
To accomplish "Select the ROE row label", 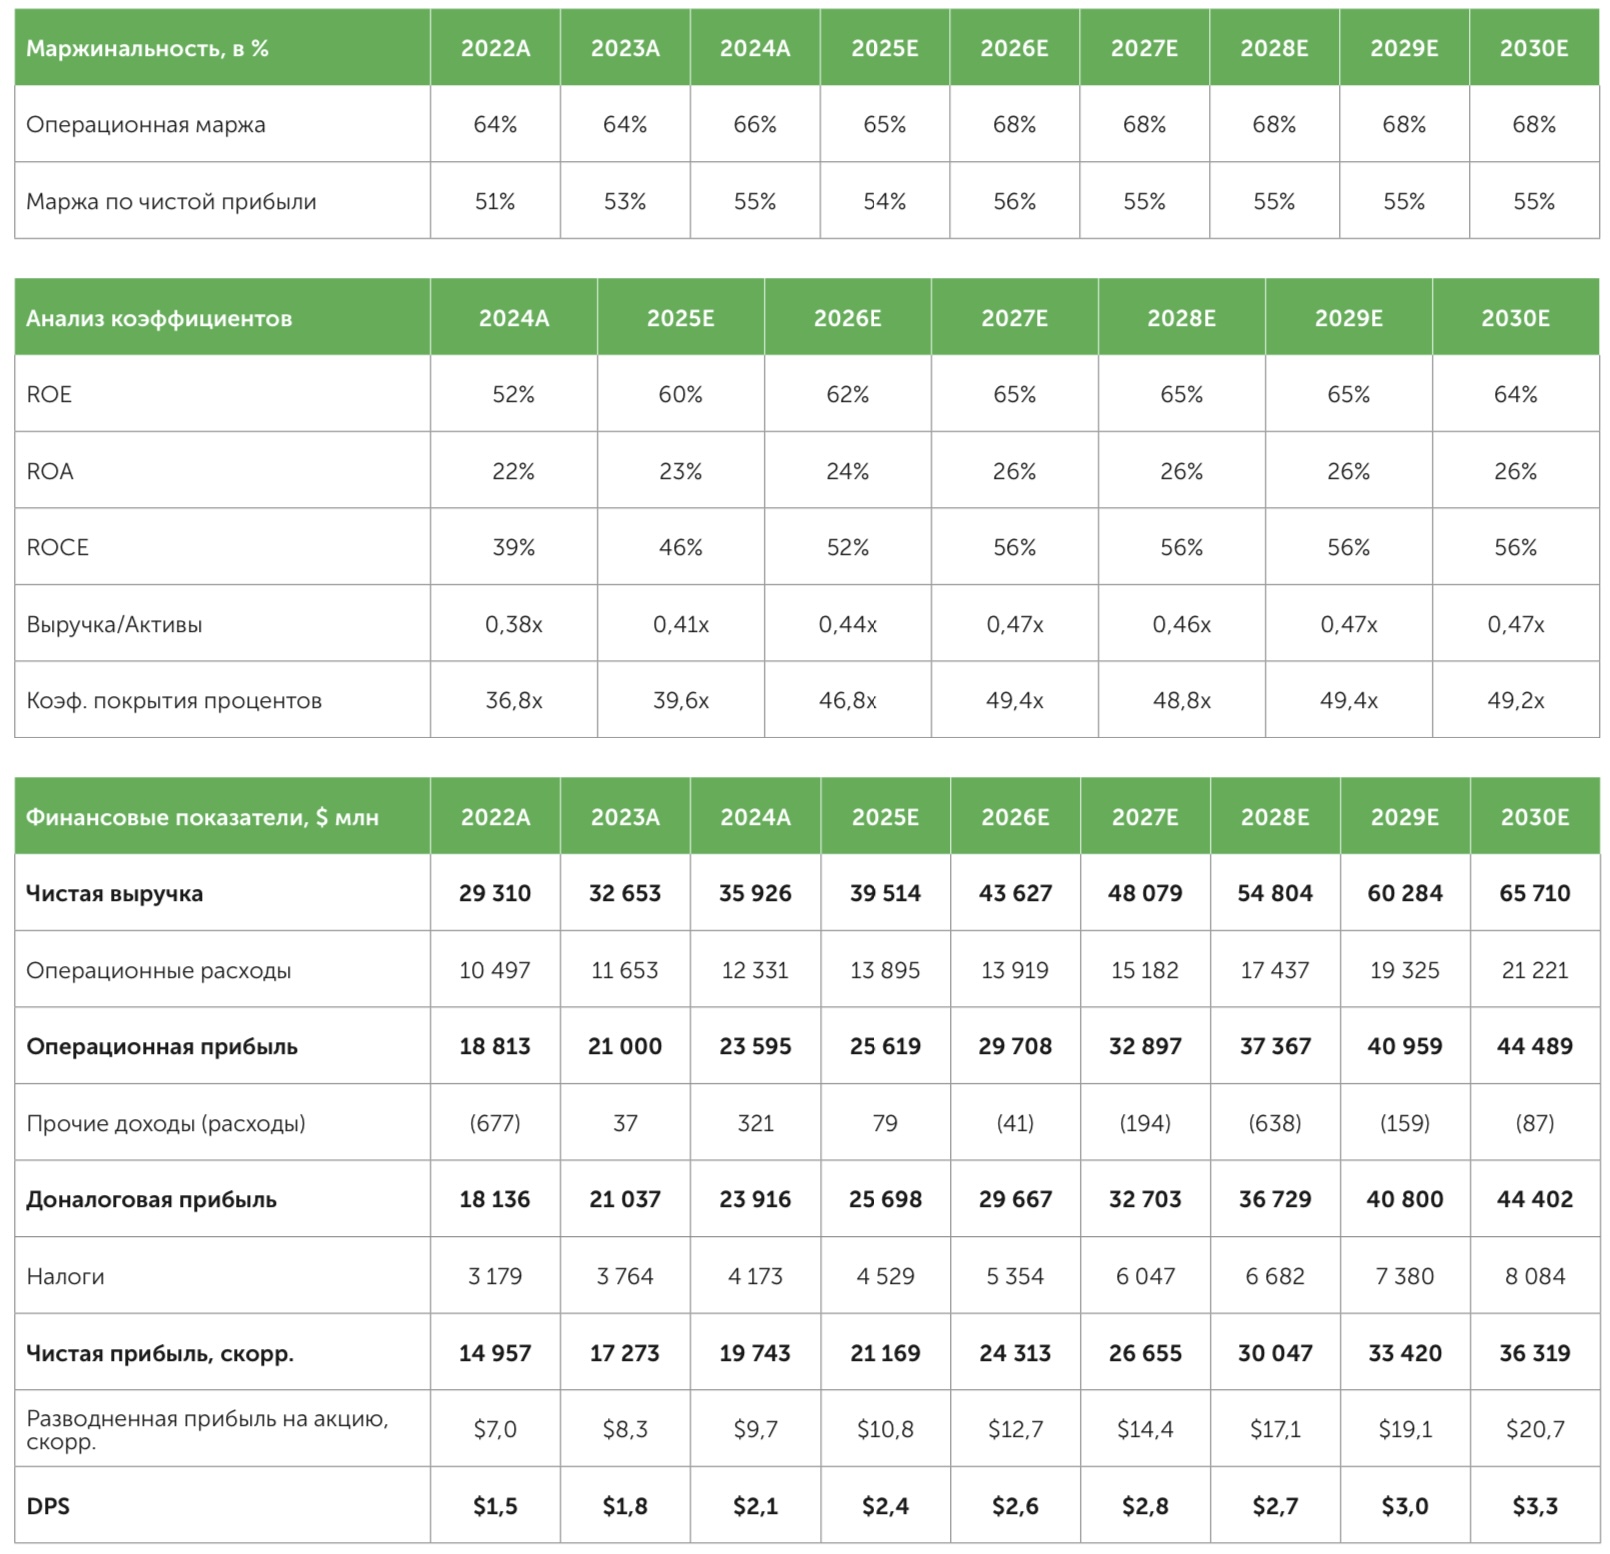I will pyautogui.click(x=49, y=395).
